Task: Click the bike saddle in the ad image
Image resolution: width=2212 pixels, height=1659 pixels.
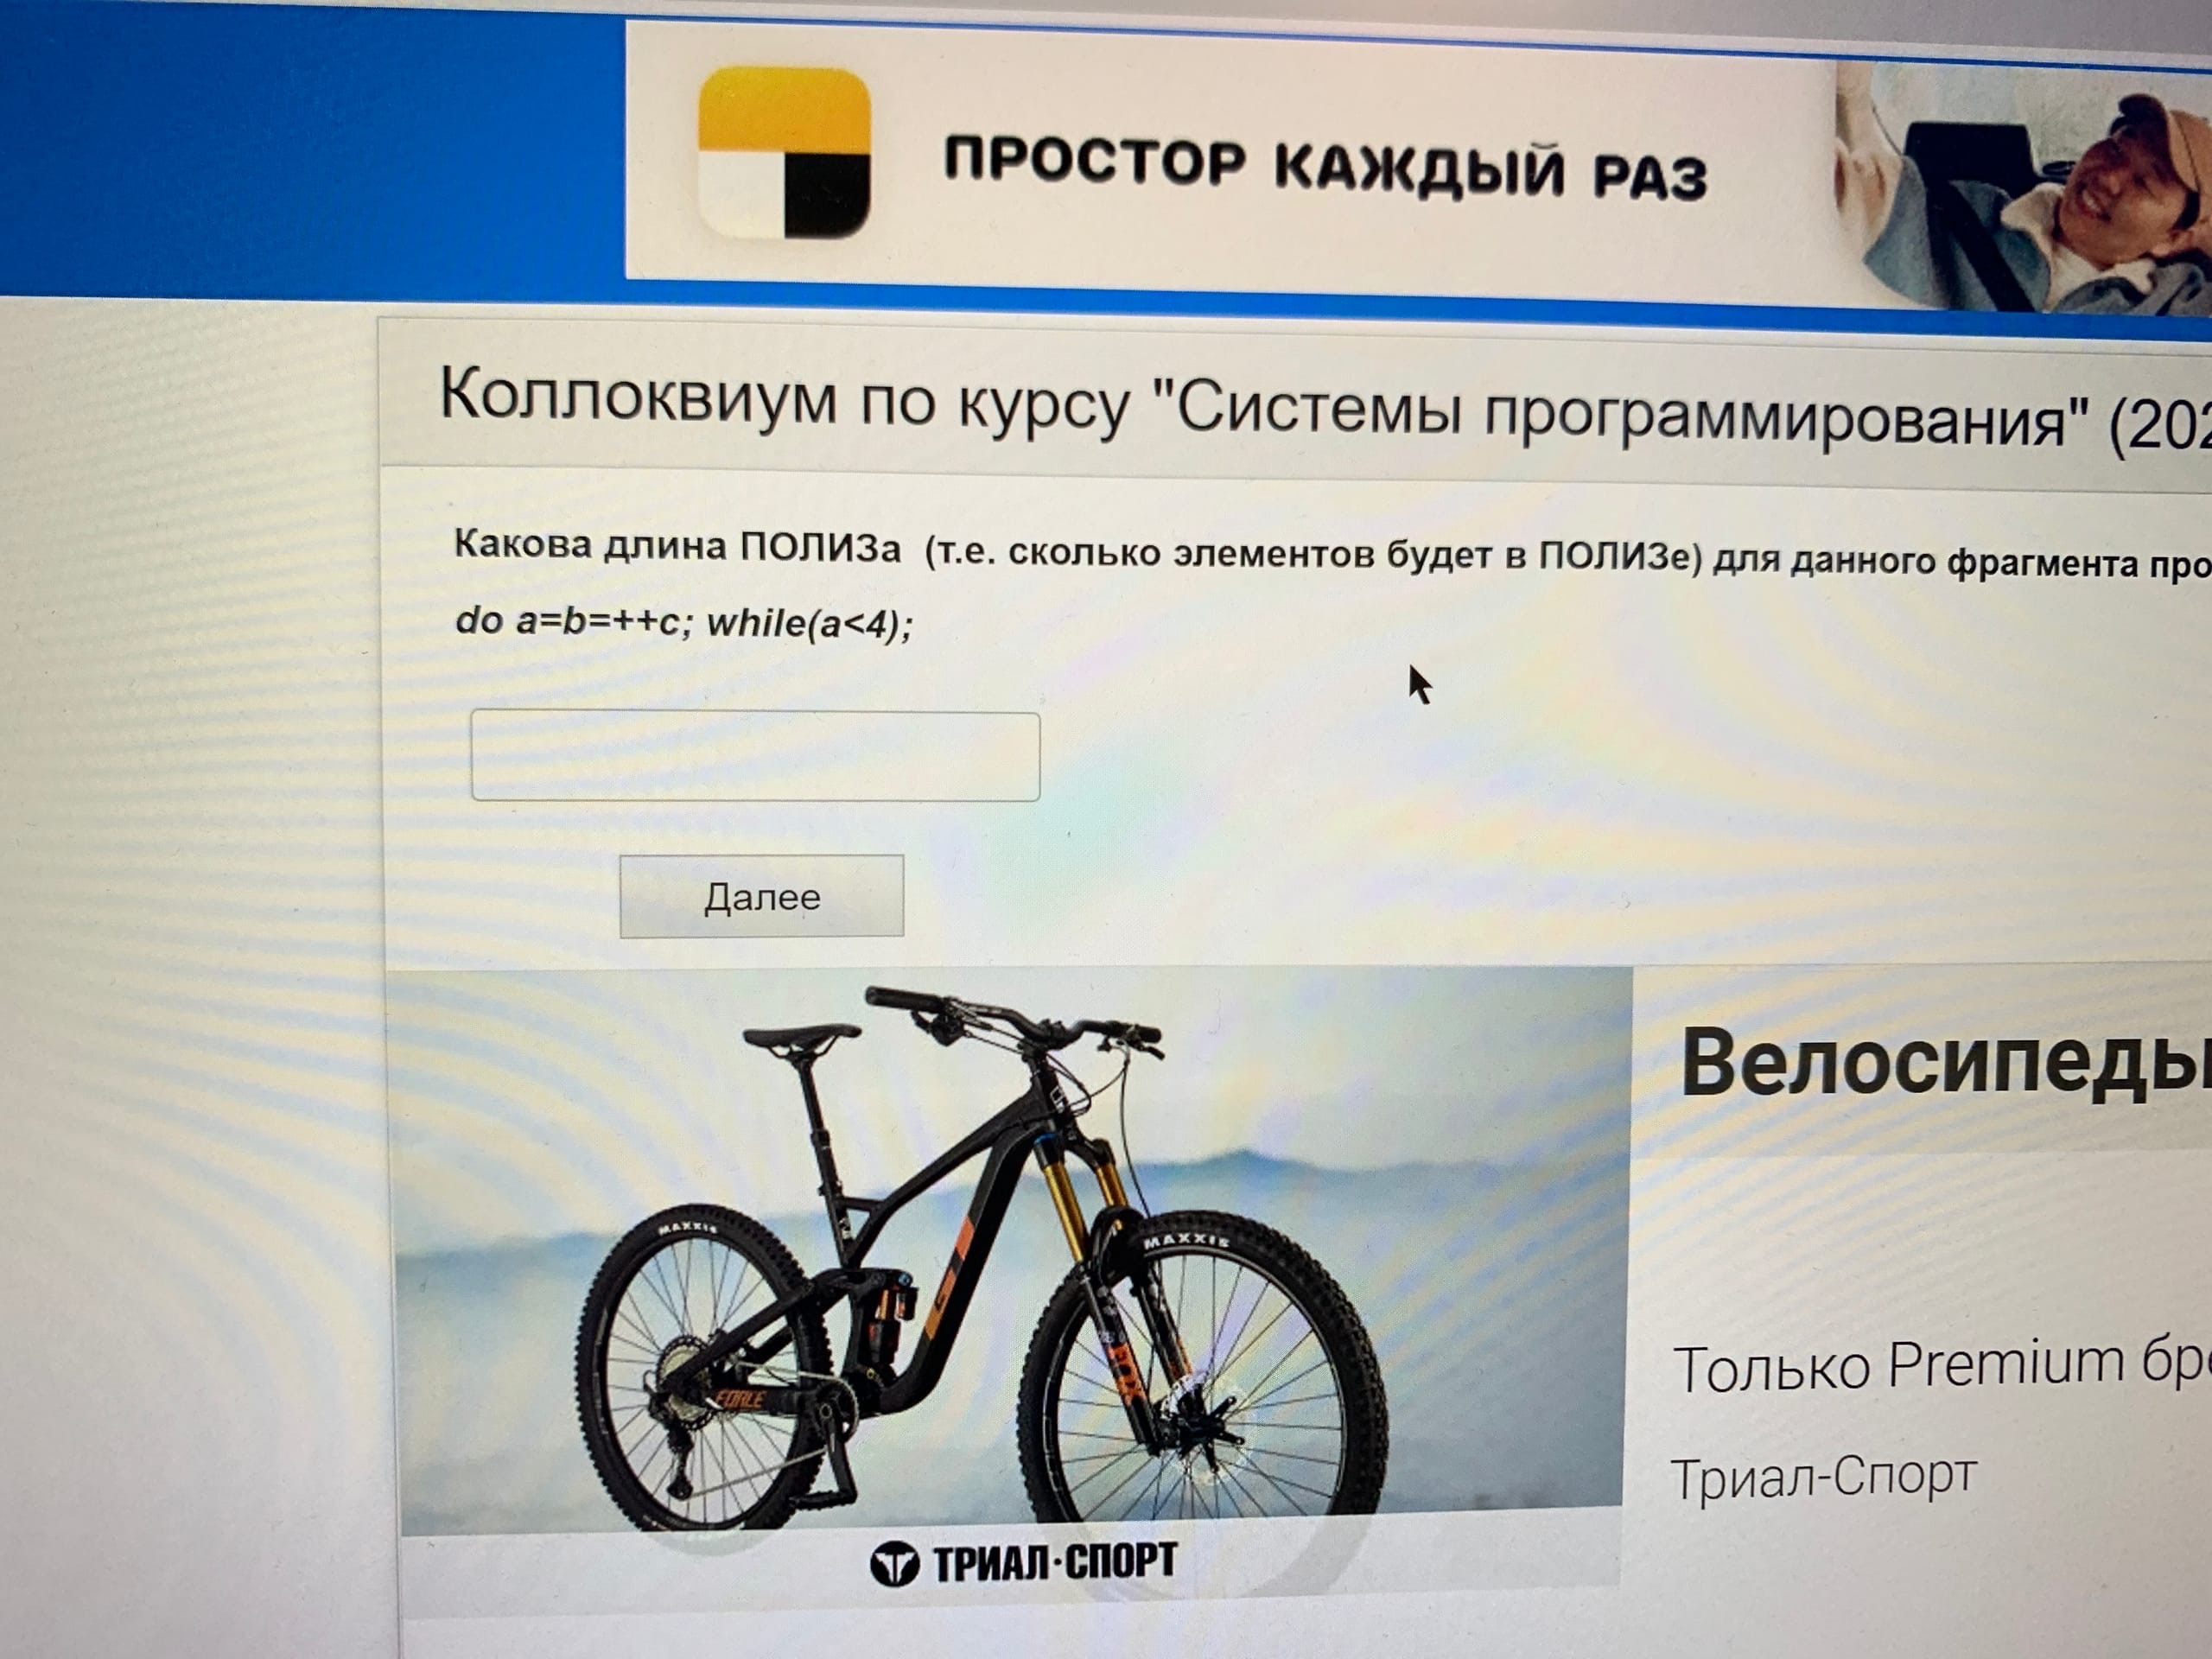Action: (801, 1039)
